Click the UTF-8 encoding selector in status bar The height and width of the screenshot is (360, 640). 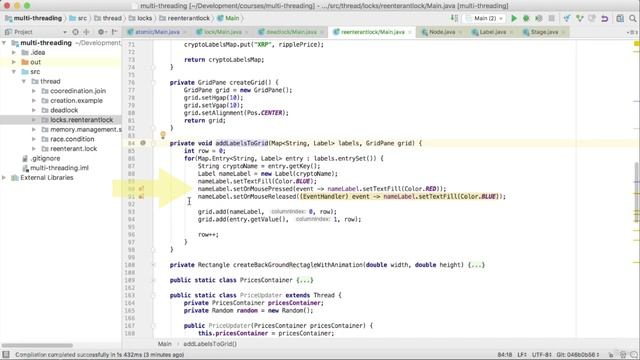click(x=542, y=355)
